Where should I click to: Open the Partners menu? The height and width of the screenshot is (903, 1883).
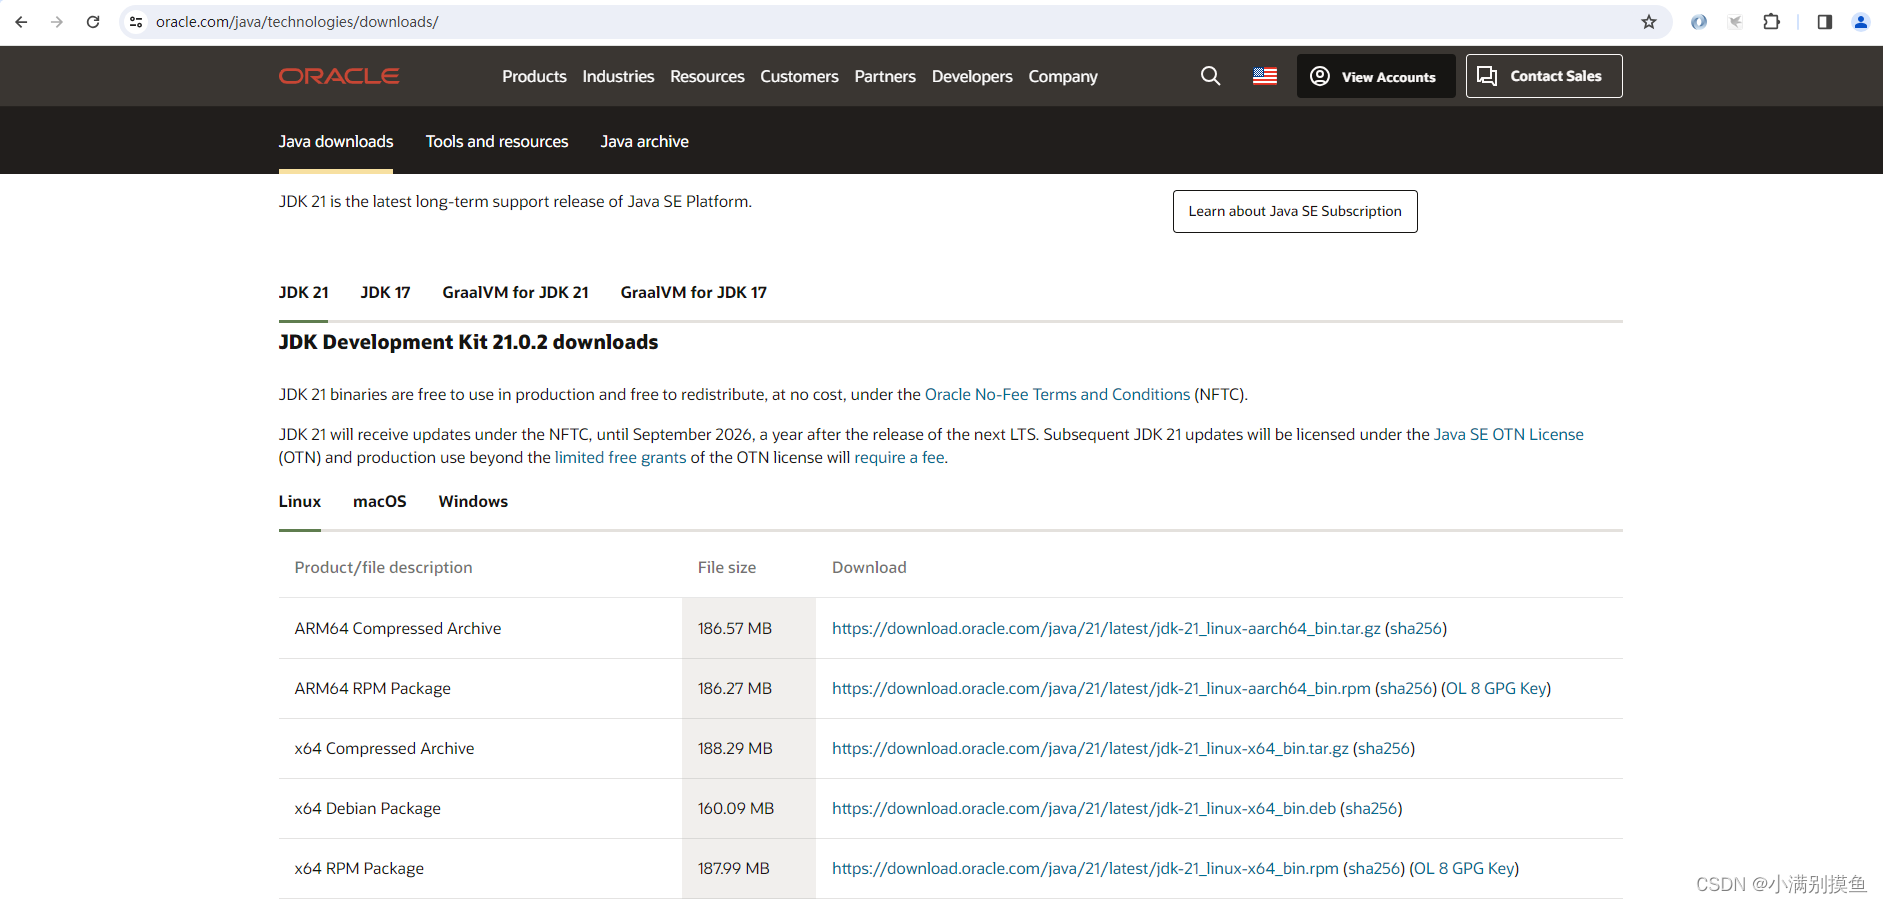point(885,76)
